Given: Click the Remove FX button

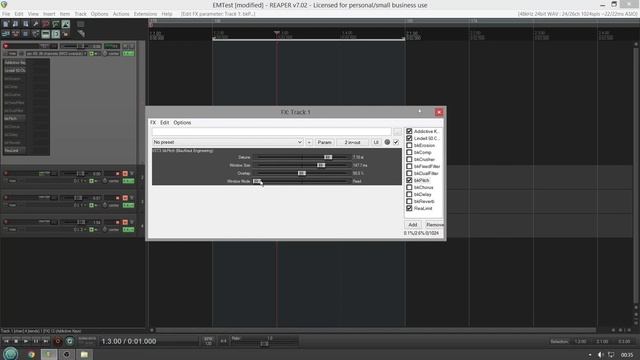Looking at the screenshot, I should tap(434, 224).
